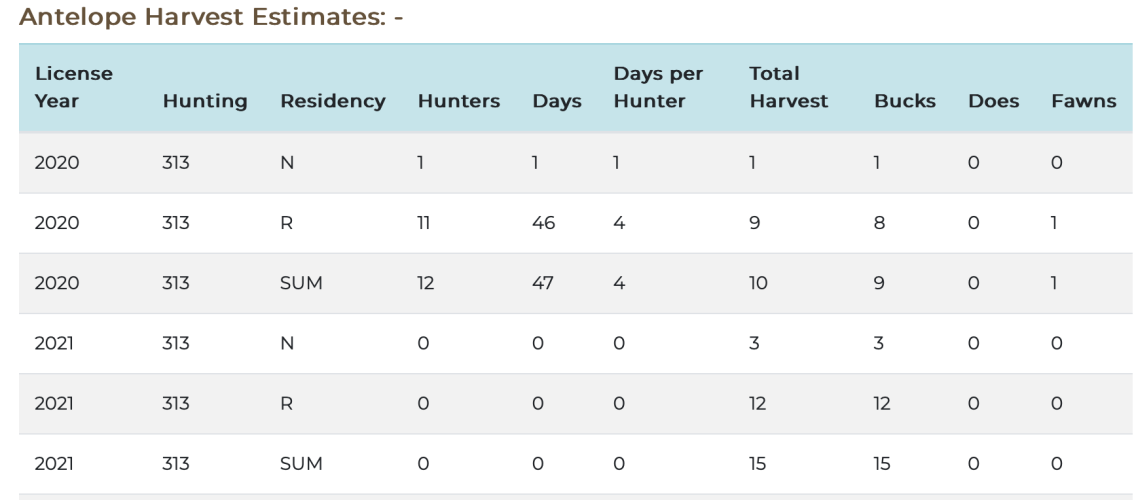Click the License Year column header
This screenshot has width=1134, height=500.
73,88
